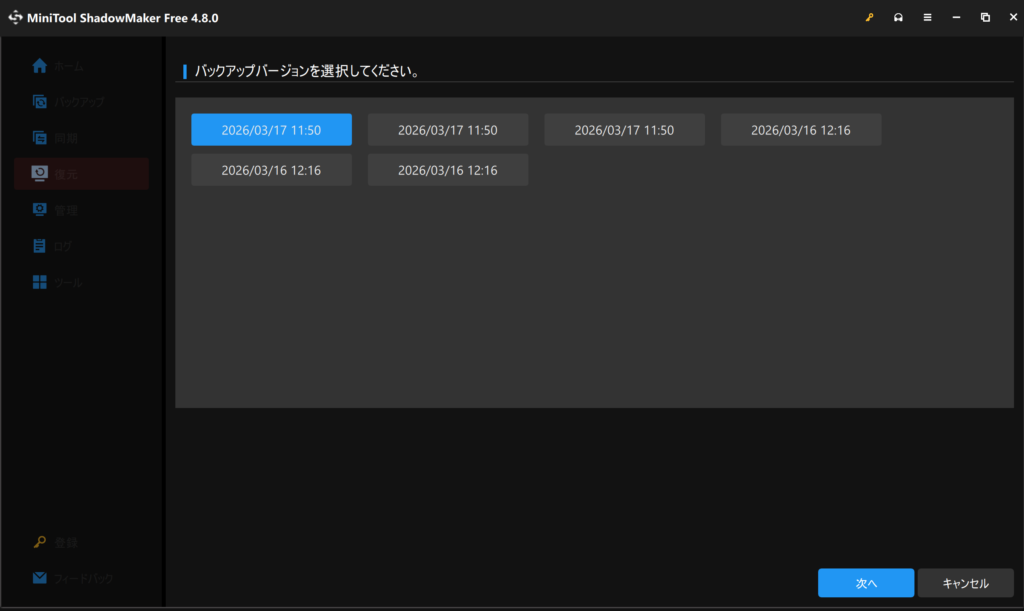
Task: Open the Log (ログ) clipboard icon
Action: (x=40, y=246)
